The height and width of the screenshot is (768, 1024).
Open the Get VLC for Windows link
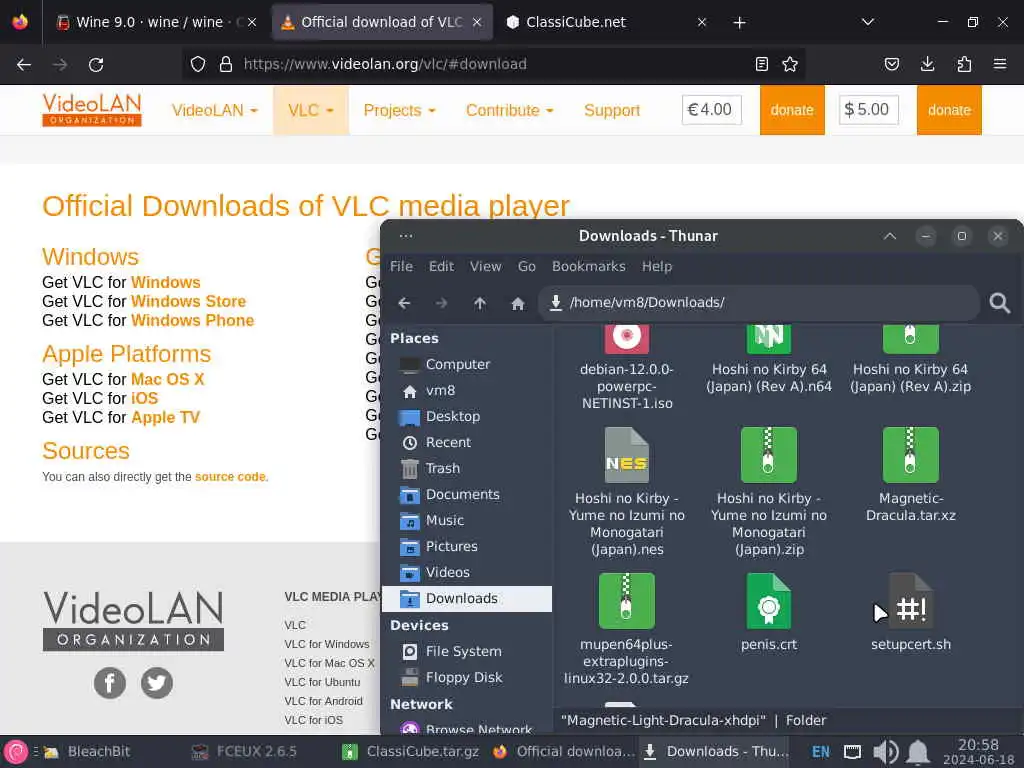(166, 282)
